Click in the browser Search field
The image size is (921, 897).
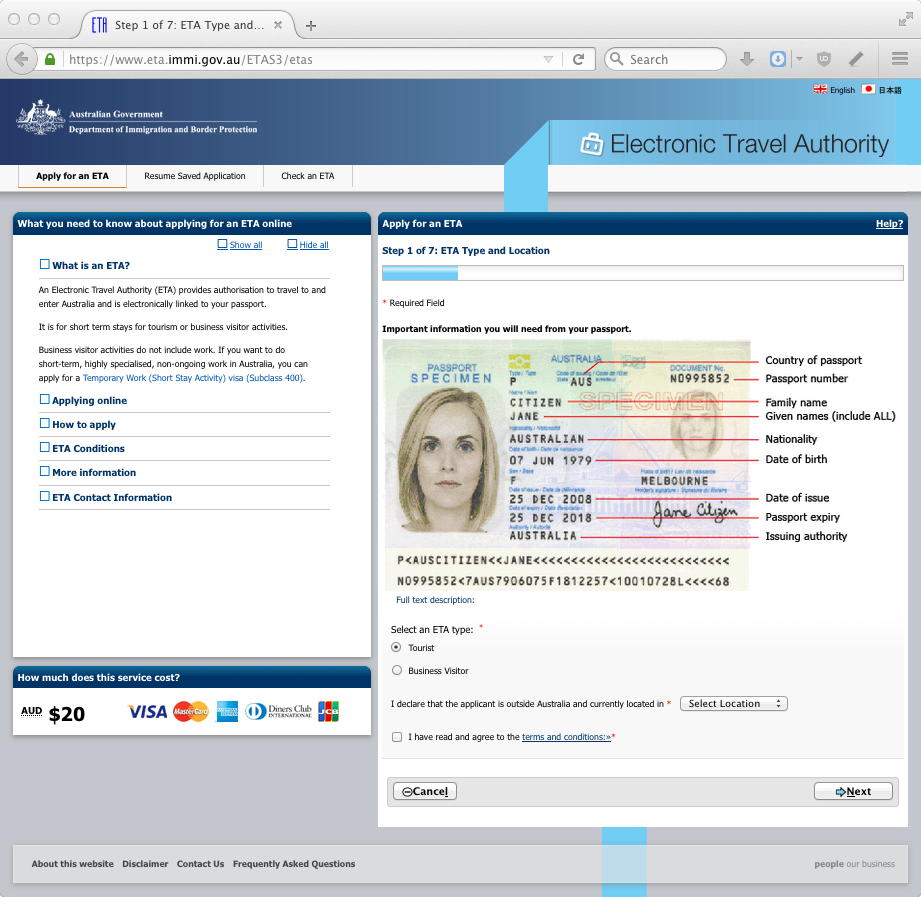[x=672, y=59]
